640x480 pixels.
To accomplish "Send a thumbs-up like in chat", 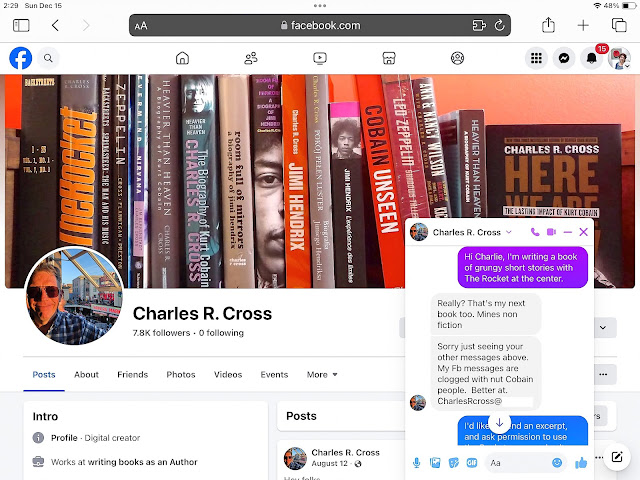I will pyautogui.click(x=581, y=462).
